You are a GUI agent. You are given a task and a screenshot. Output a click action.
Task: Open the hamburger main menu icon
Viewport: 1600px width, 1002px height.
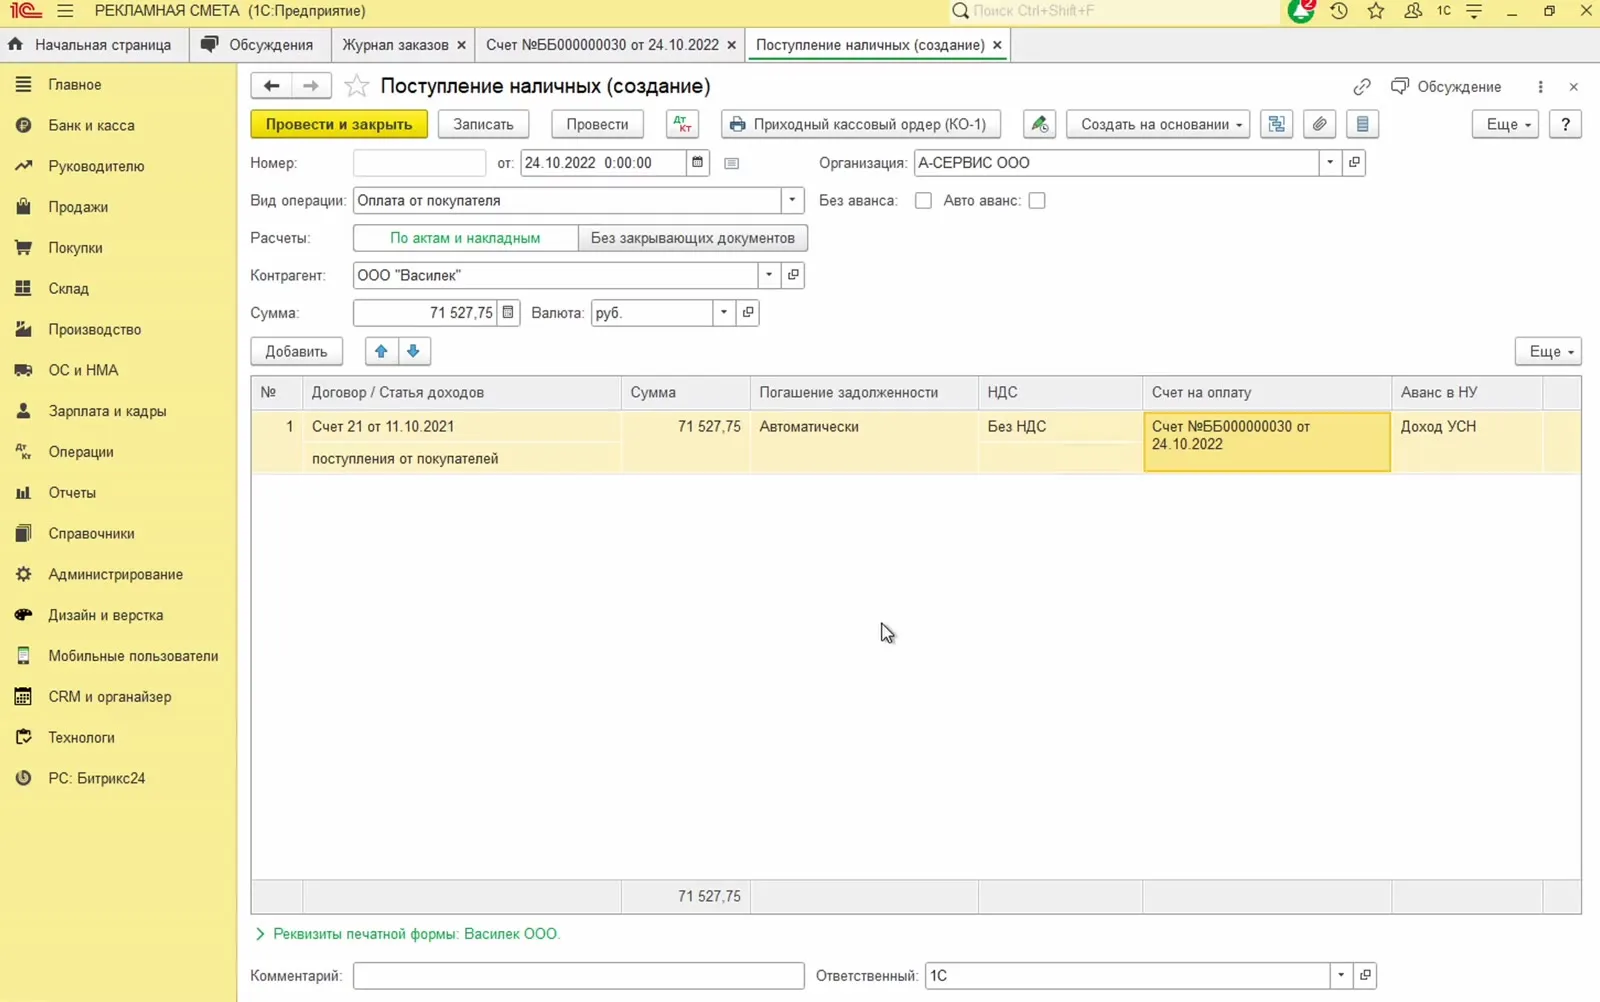pos(66,11)
